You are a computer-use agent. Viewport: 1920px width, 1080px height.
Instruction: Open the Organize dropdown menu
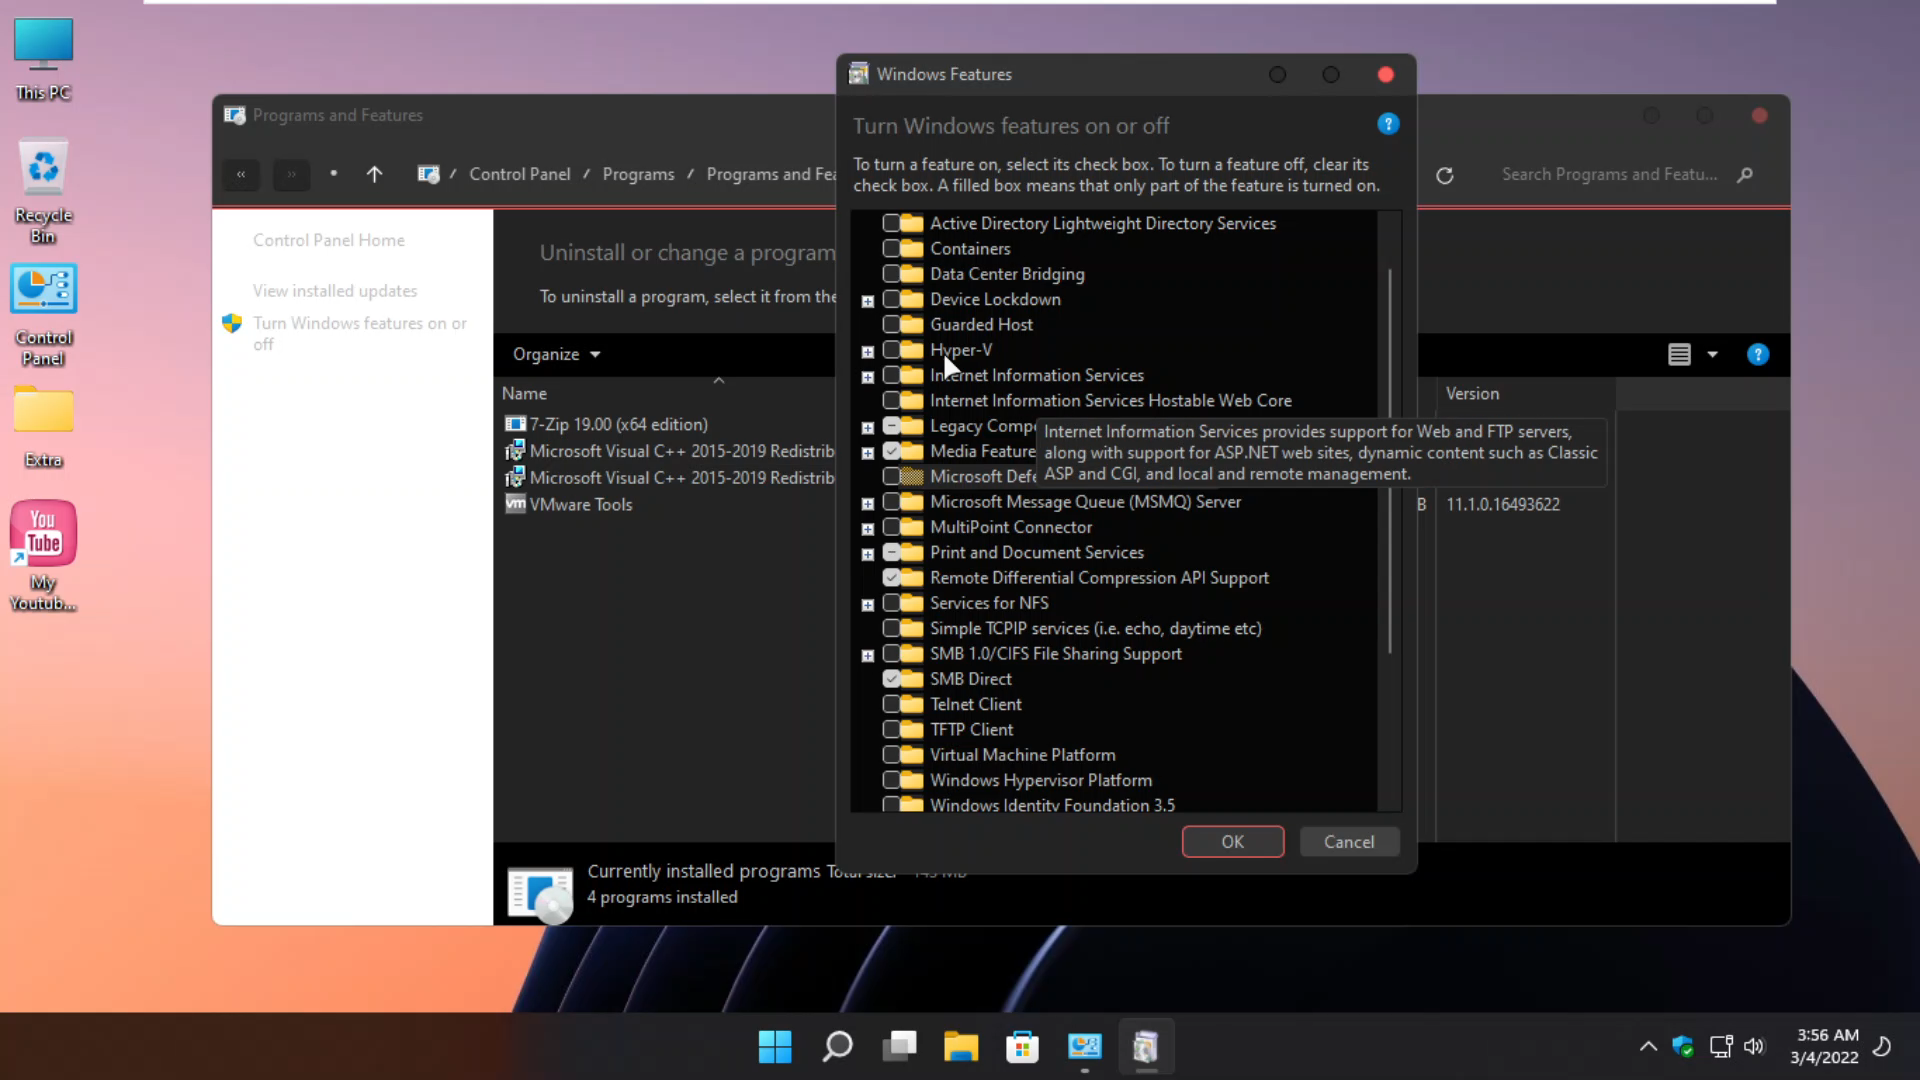[556, 354]
